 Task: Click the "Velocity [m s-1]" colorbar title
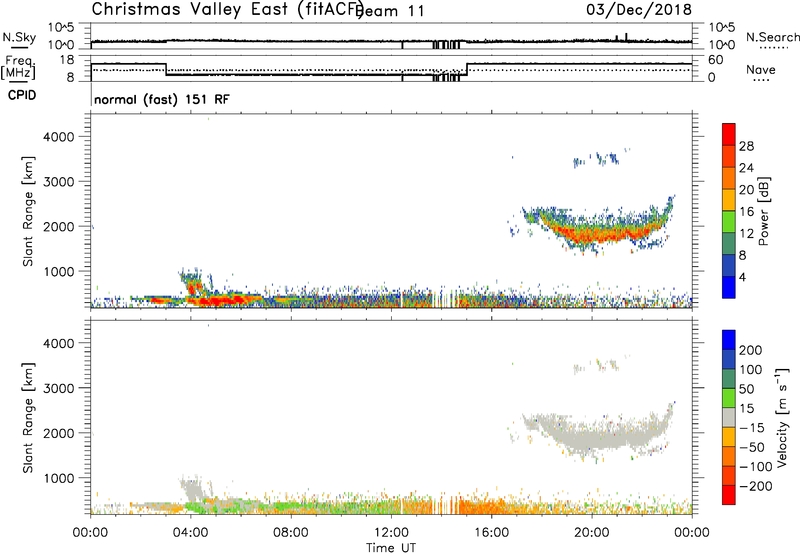coord(781,418)
